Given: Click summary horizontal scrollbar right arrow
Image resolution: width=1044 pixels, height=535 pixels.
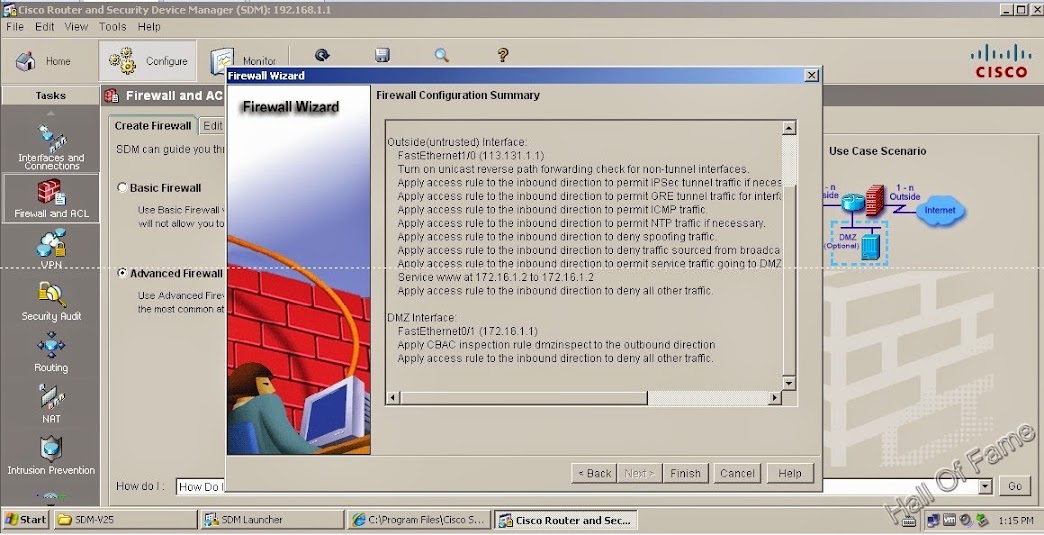Looking at the screenshot, I should (x=775, y=398).
